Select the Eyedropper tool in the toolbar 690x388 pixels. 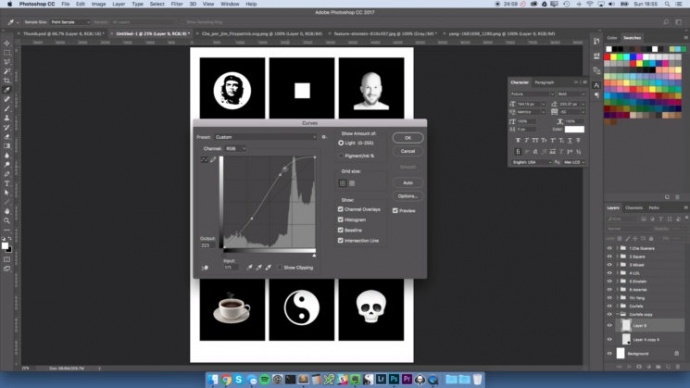[7, 90]
